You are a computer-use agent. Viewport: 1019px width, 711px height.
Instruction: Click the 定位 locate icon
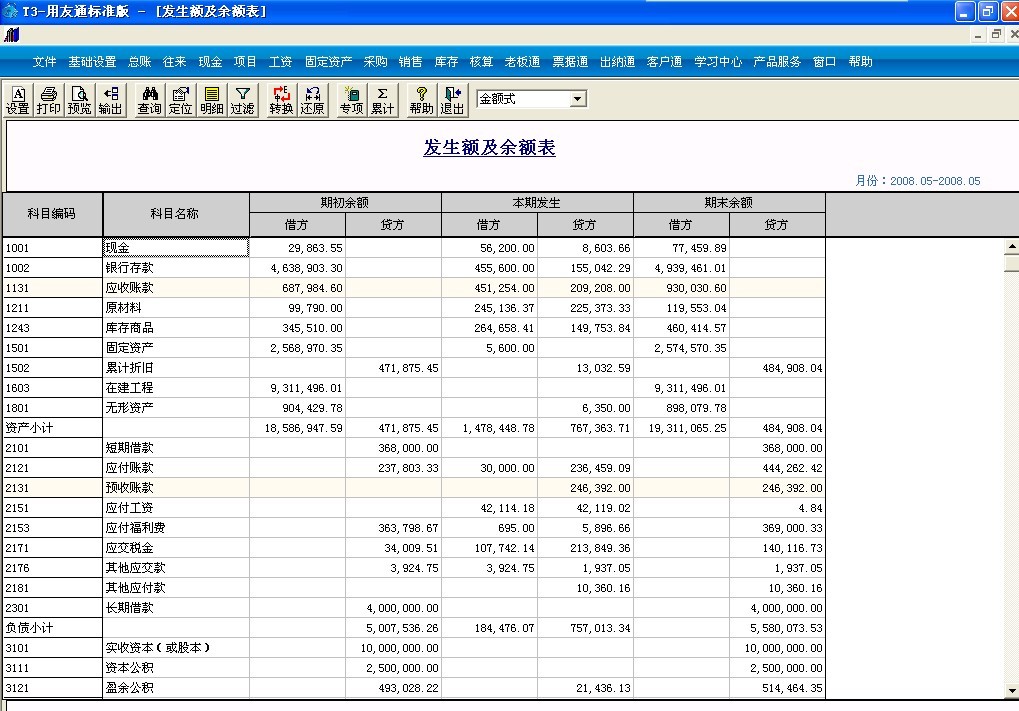[180, 100]
